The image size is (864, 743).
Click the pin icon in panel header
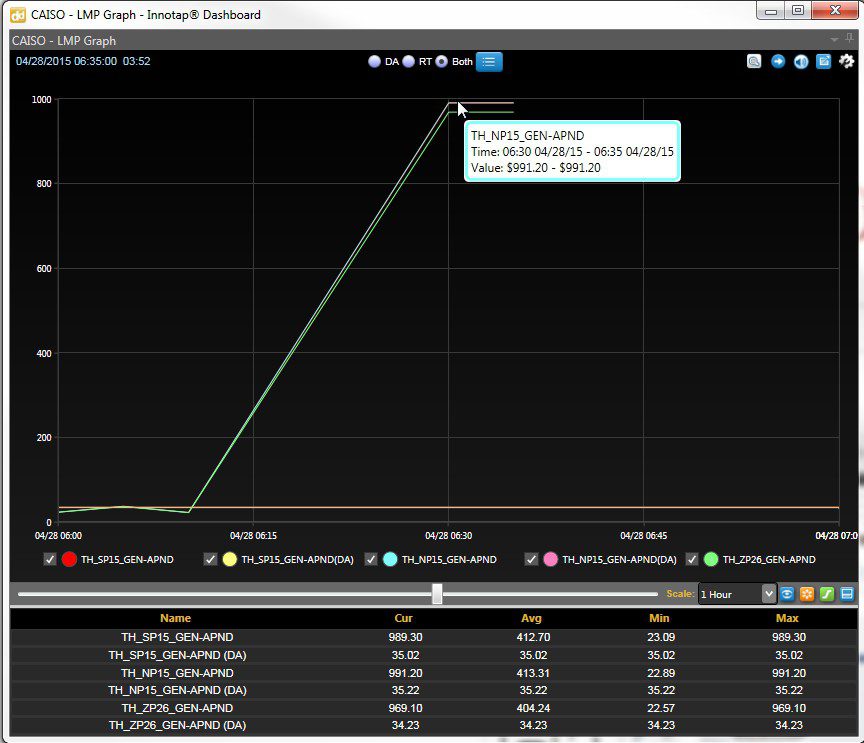[850, 39]
